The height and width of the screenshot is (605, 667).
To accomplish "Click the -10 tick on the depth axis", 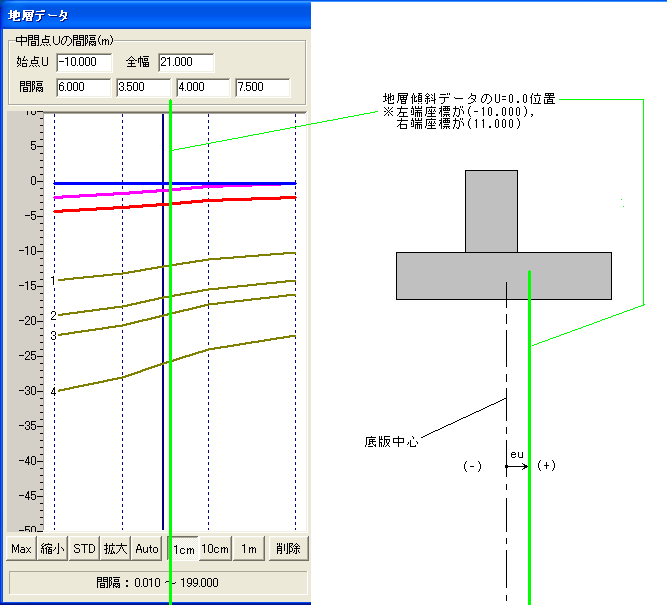I will (x=31, y=251).
